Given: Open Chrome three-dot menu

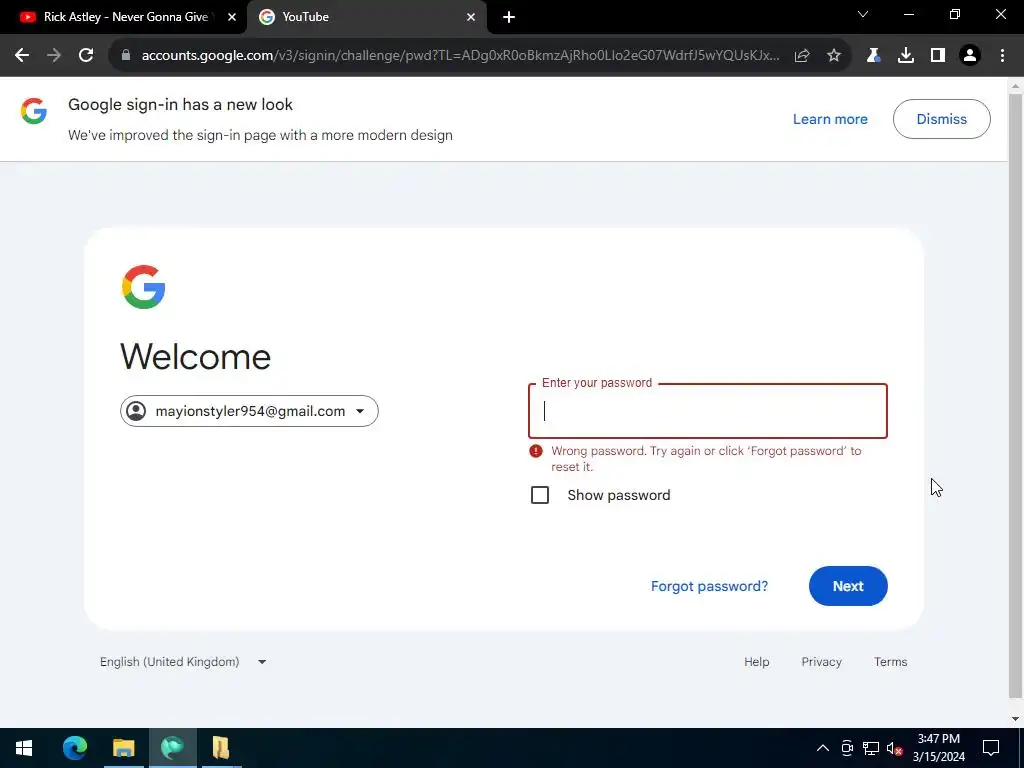Looking at the screenshot, I should (1002, 56).
